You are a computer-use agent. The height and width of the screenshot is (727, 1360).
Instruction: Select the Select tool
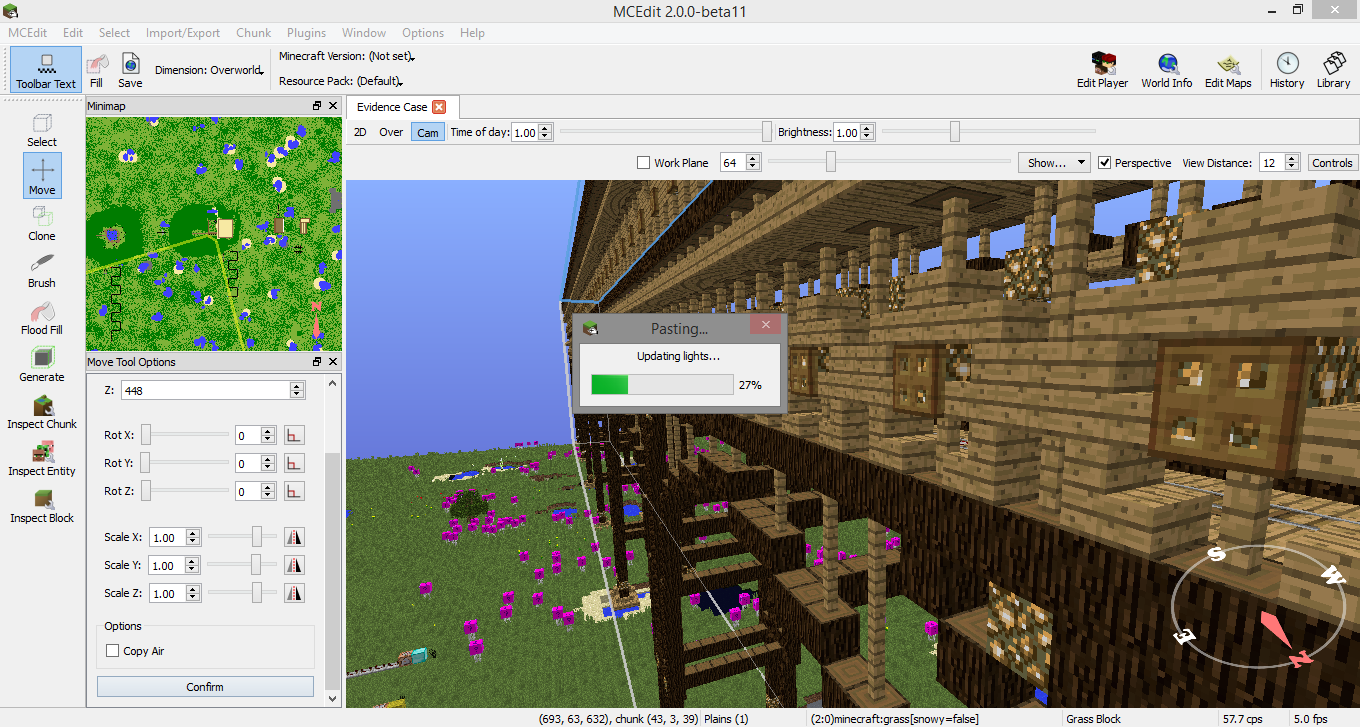click(42, 130)
